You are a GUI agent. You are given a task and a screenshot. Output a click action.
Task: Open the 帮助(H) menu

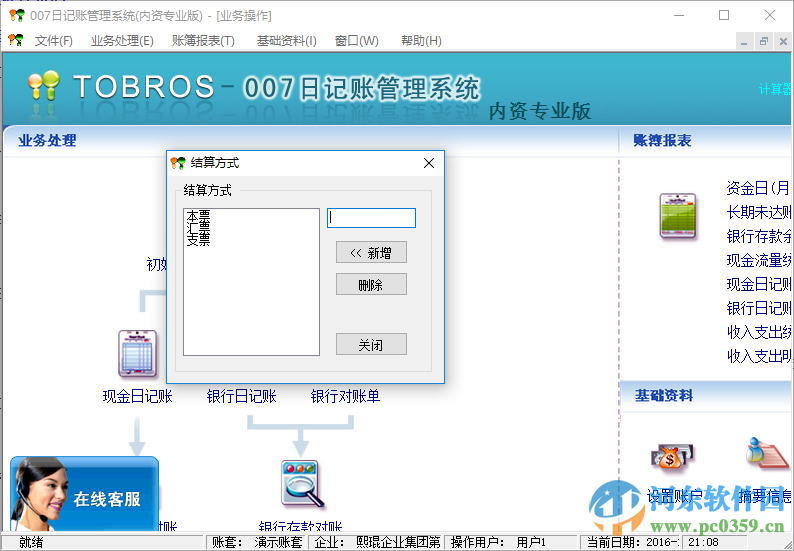(421, 41)
